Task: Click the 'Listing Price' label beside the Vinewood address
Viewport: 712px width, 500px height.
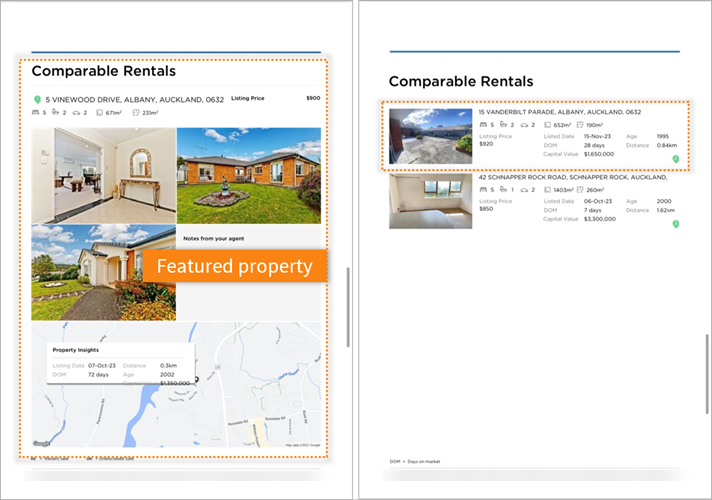Action: click(x=247, y=98)
